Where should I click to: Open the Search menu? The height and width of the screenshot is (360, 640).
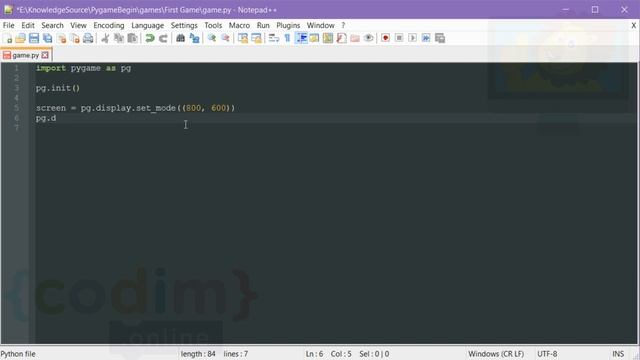point(52,25)
